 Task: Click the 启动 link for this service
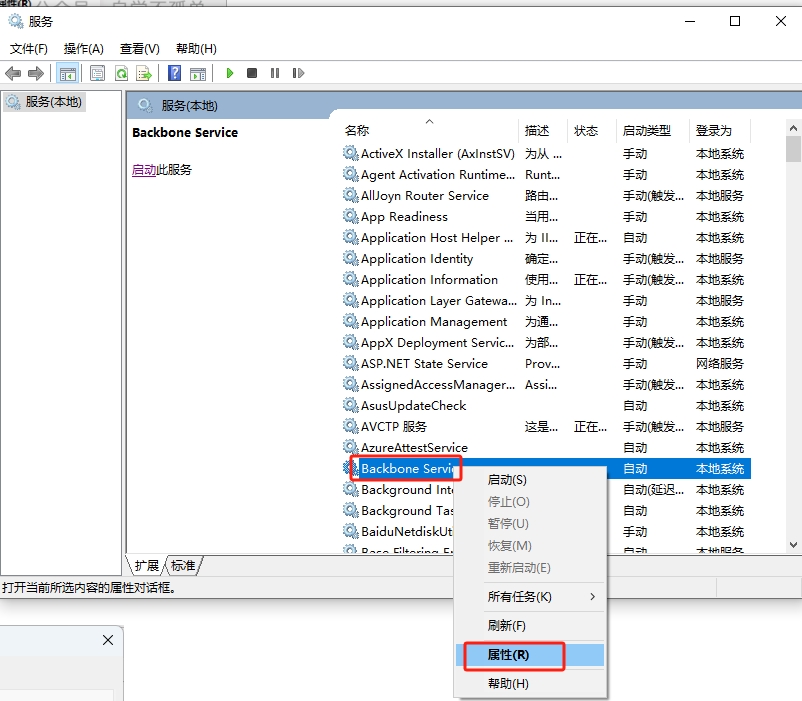[144, 170]
